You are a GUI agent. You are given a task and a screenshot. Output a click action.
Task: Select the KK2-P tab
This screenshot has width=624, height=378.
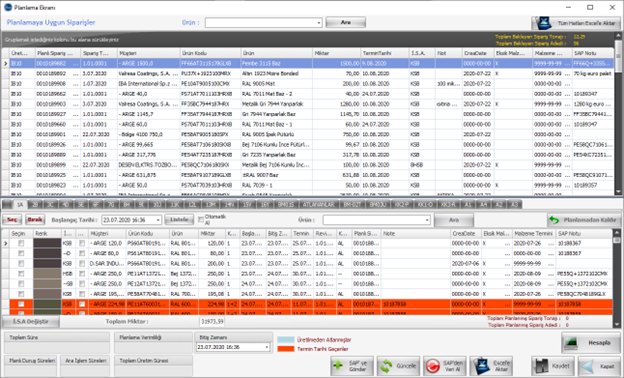pos(402,205)
